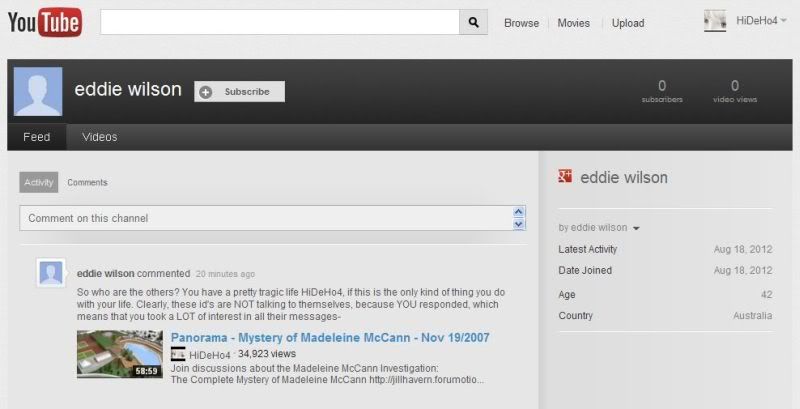Click HiDeHo4 uploader name under video title

[210, 355]
